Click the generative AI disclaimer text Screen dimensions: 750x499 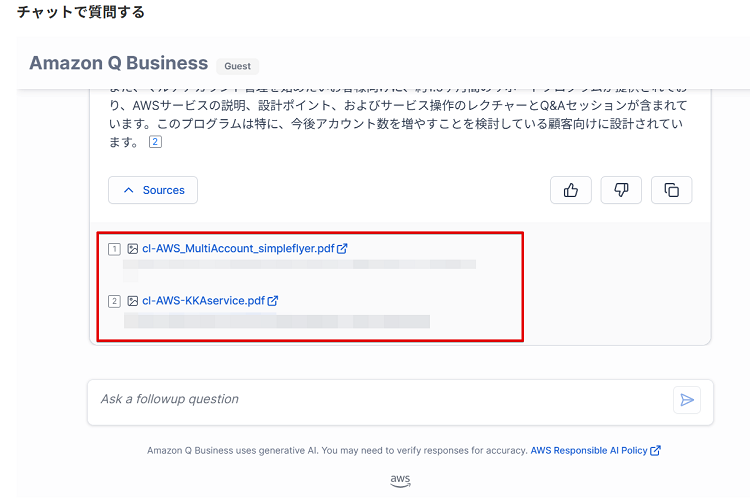337,450
